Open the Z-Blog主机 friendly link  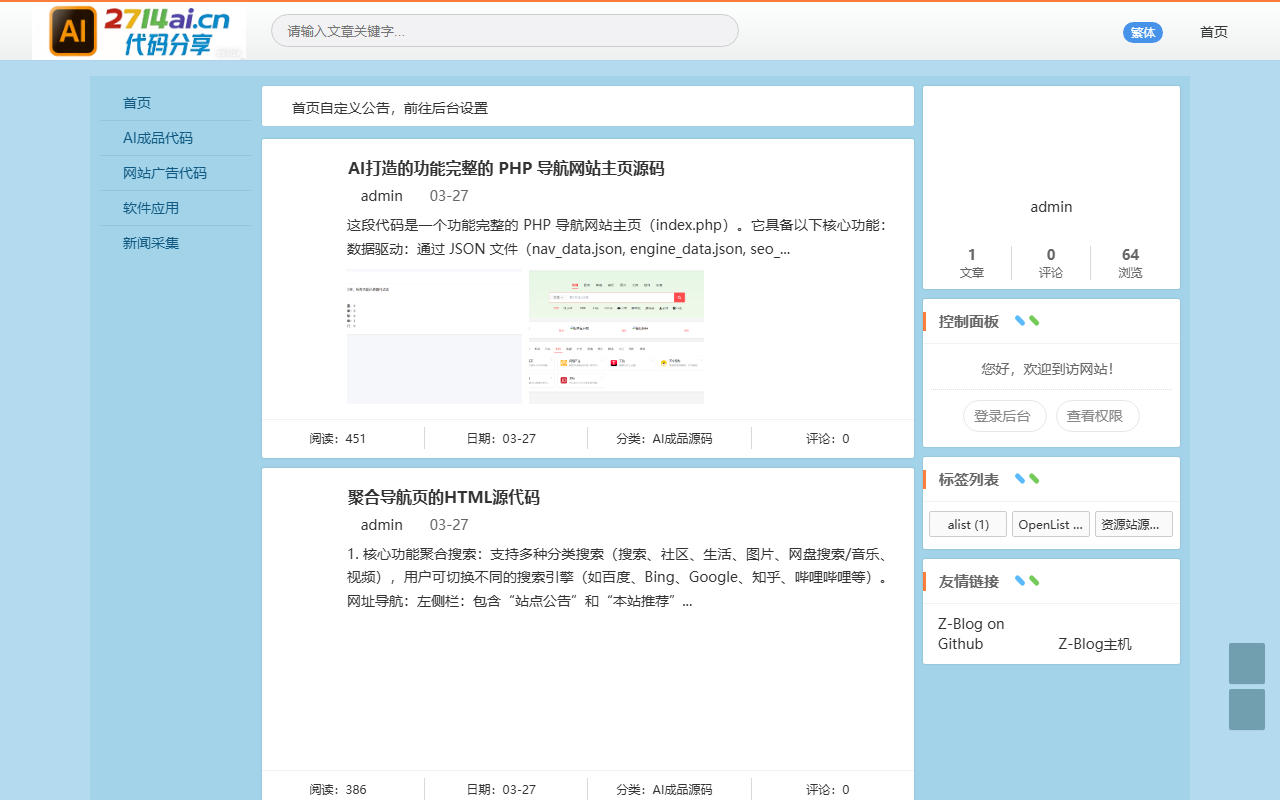pyautogui.click(x=1095, y=644)
